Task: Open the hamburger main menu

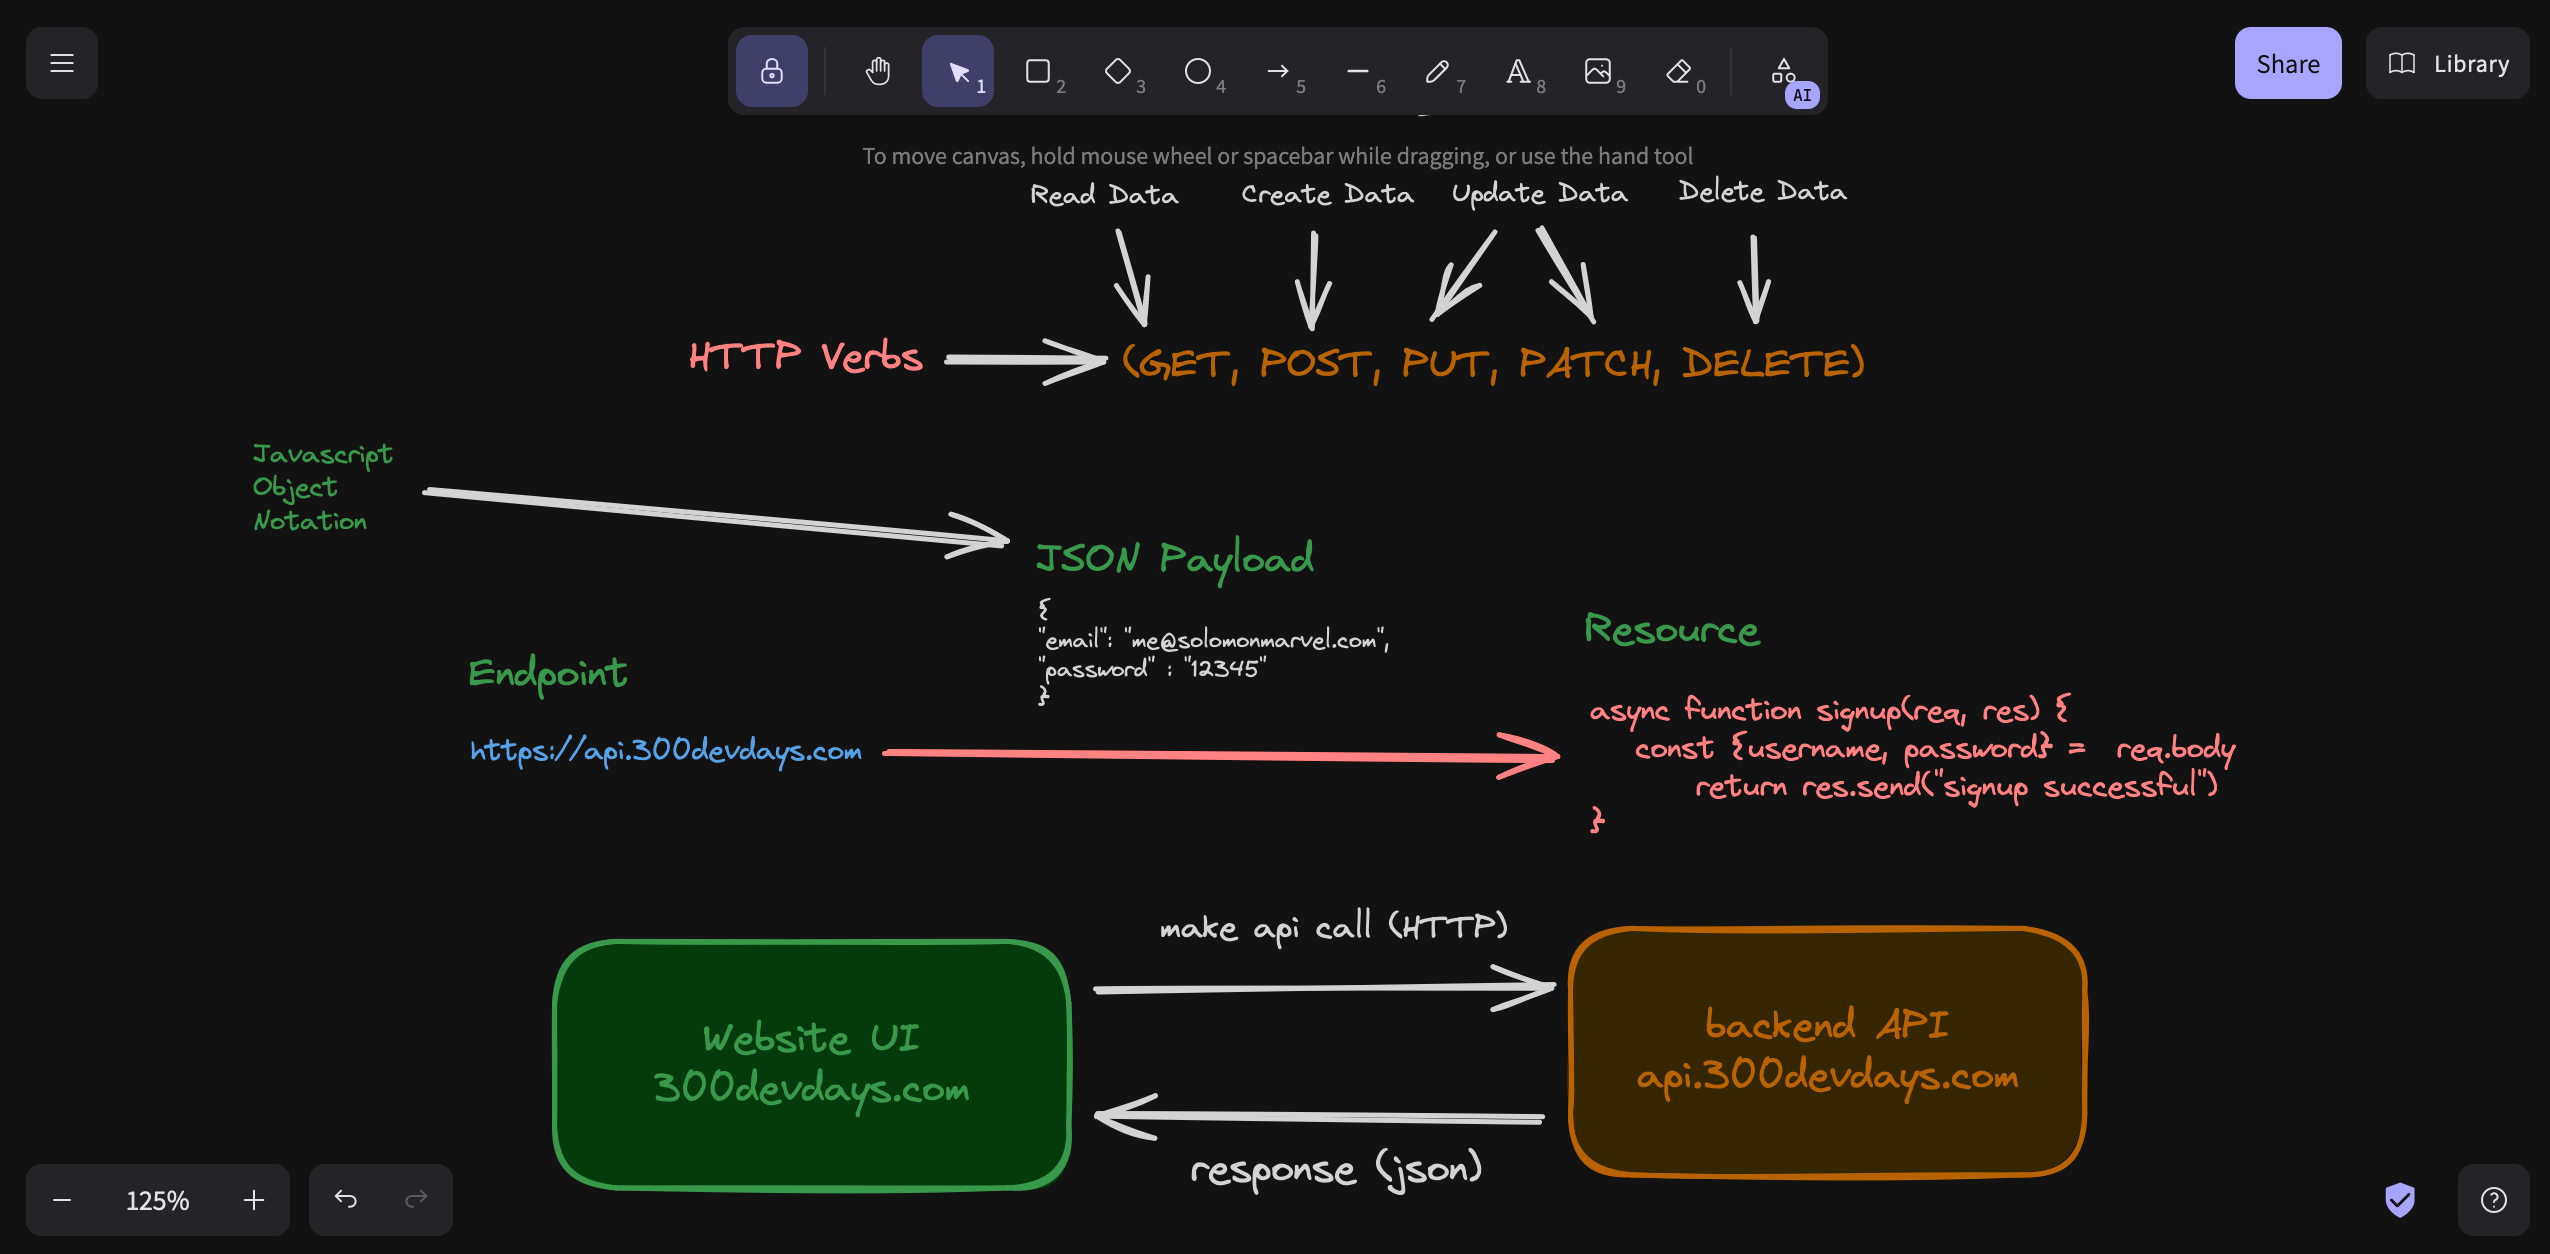Action: pyautogui.click(x=62, y=63)
